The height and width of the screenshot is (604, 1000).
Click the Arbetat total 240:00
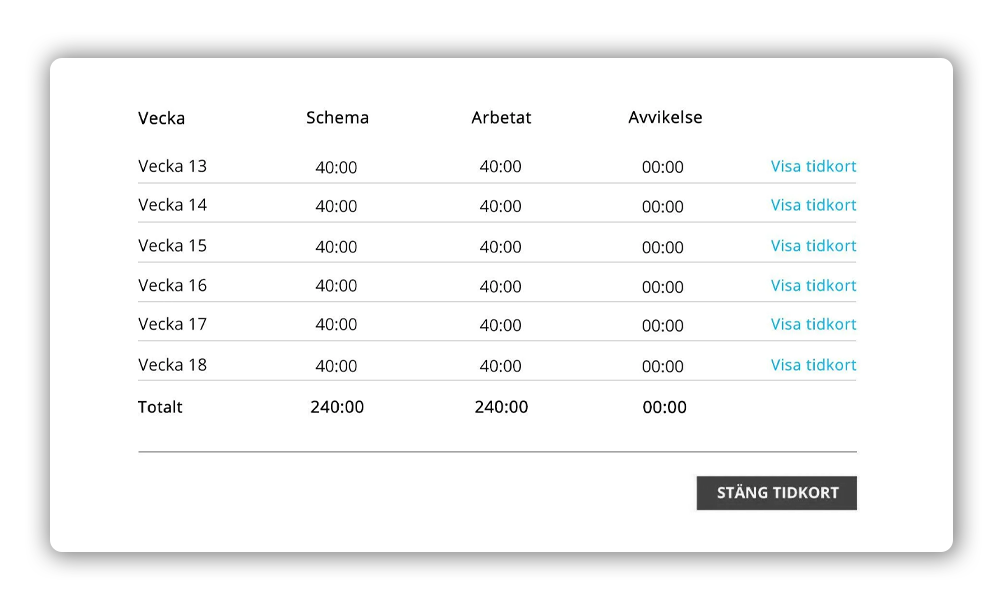501,407
